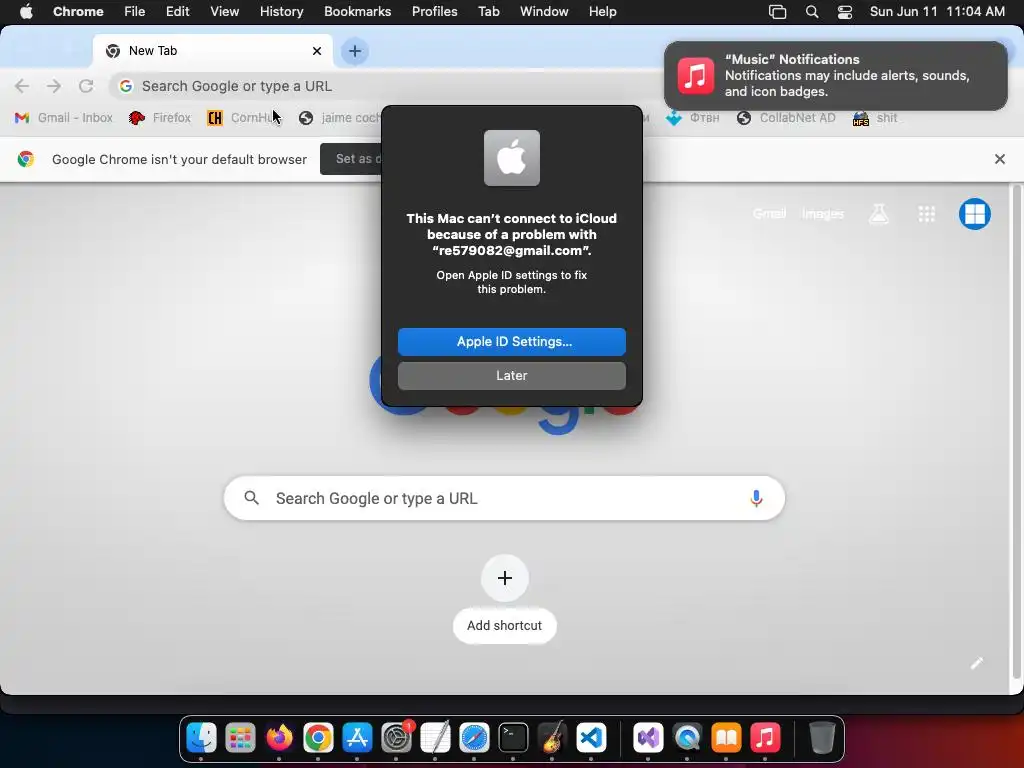Image resolution: width=1024 pixels, height=768 pixels.
Task: Click the Images link on Google page
Action: (823, 214)
